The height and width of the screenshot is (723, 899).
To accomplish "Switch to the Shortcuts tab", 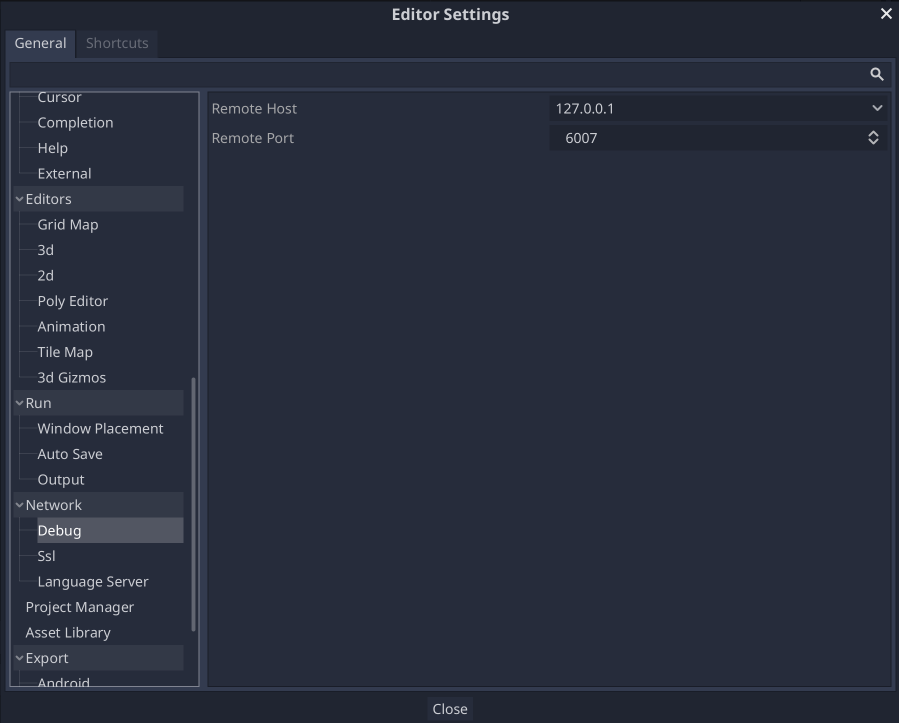I will pyautogui.click(x=116, y=43).
